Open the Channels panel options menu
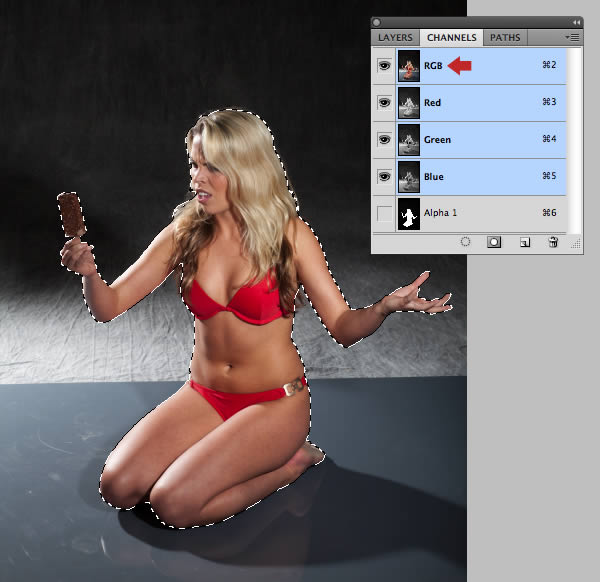The width and height of the screenshot is (600, 582). point(572,37)
